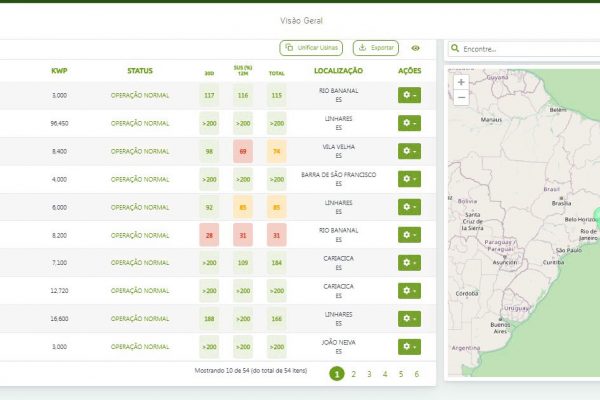Sort by LOCALIZAÇÃO column header
600x400 pixels.
click(338, 71)
